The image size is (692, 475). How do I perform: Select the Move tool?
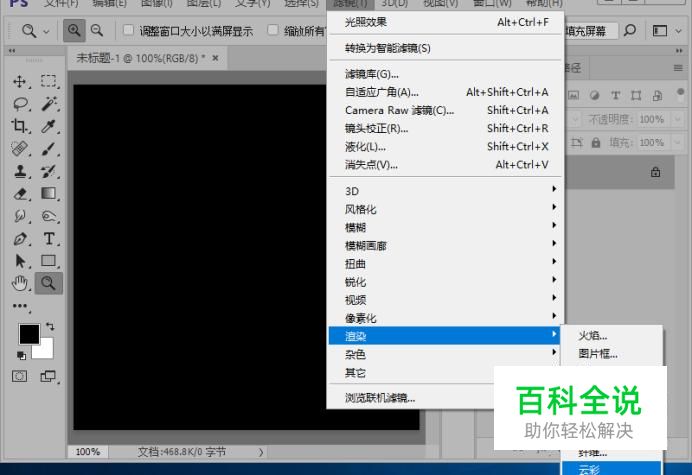[x=19, y=81]
